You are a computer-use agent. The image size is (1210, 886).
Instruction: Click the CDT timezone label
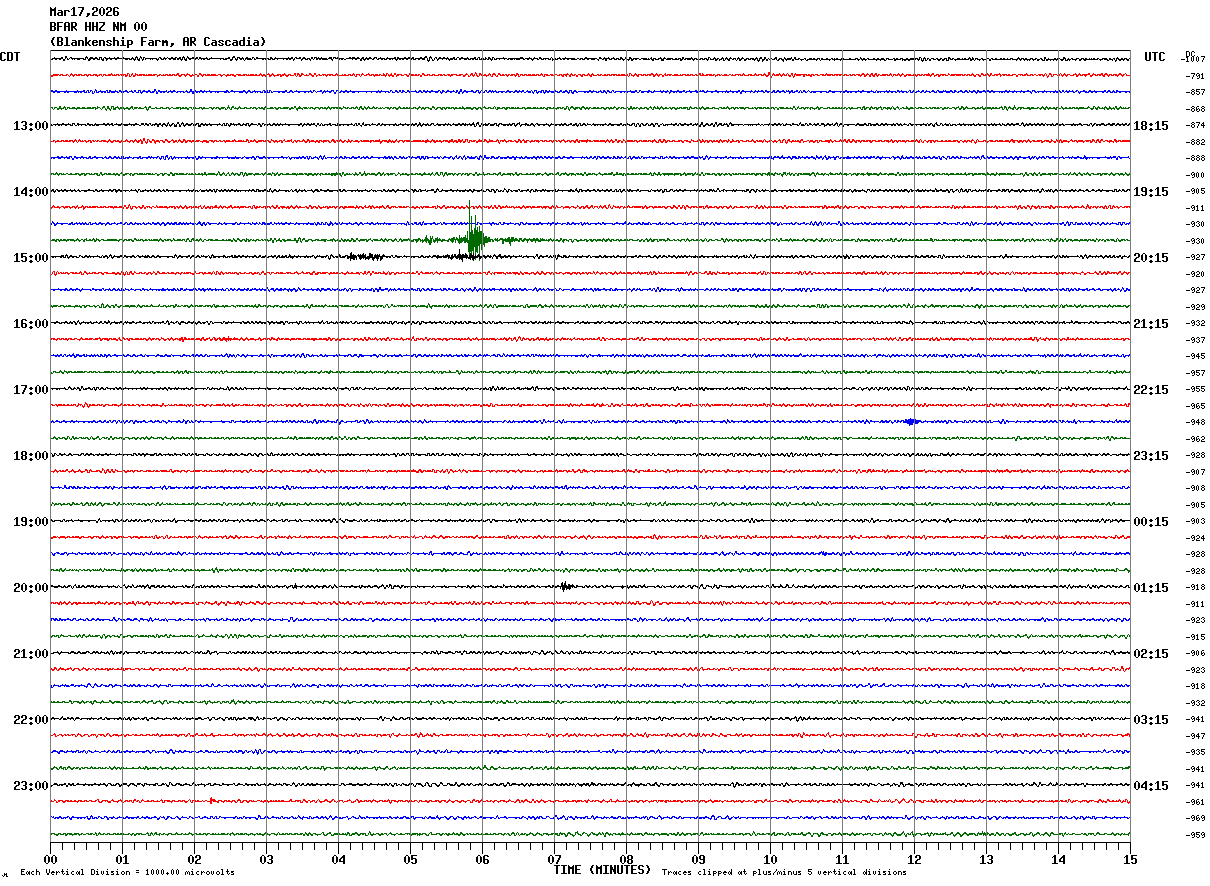pyautogui.click(x=10, y=57)
